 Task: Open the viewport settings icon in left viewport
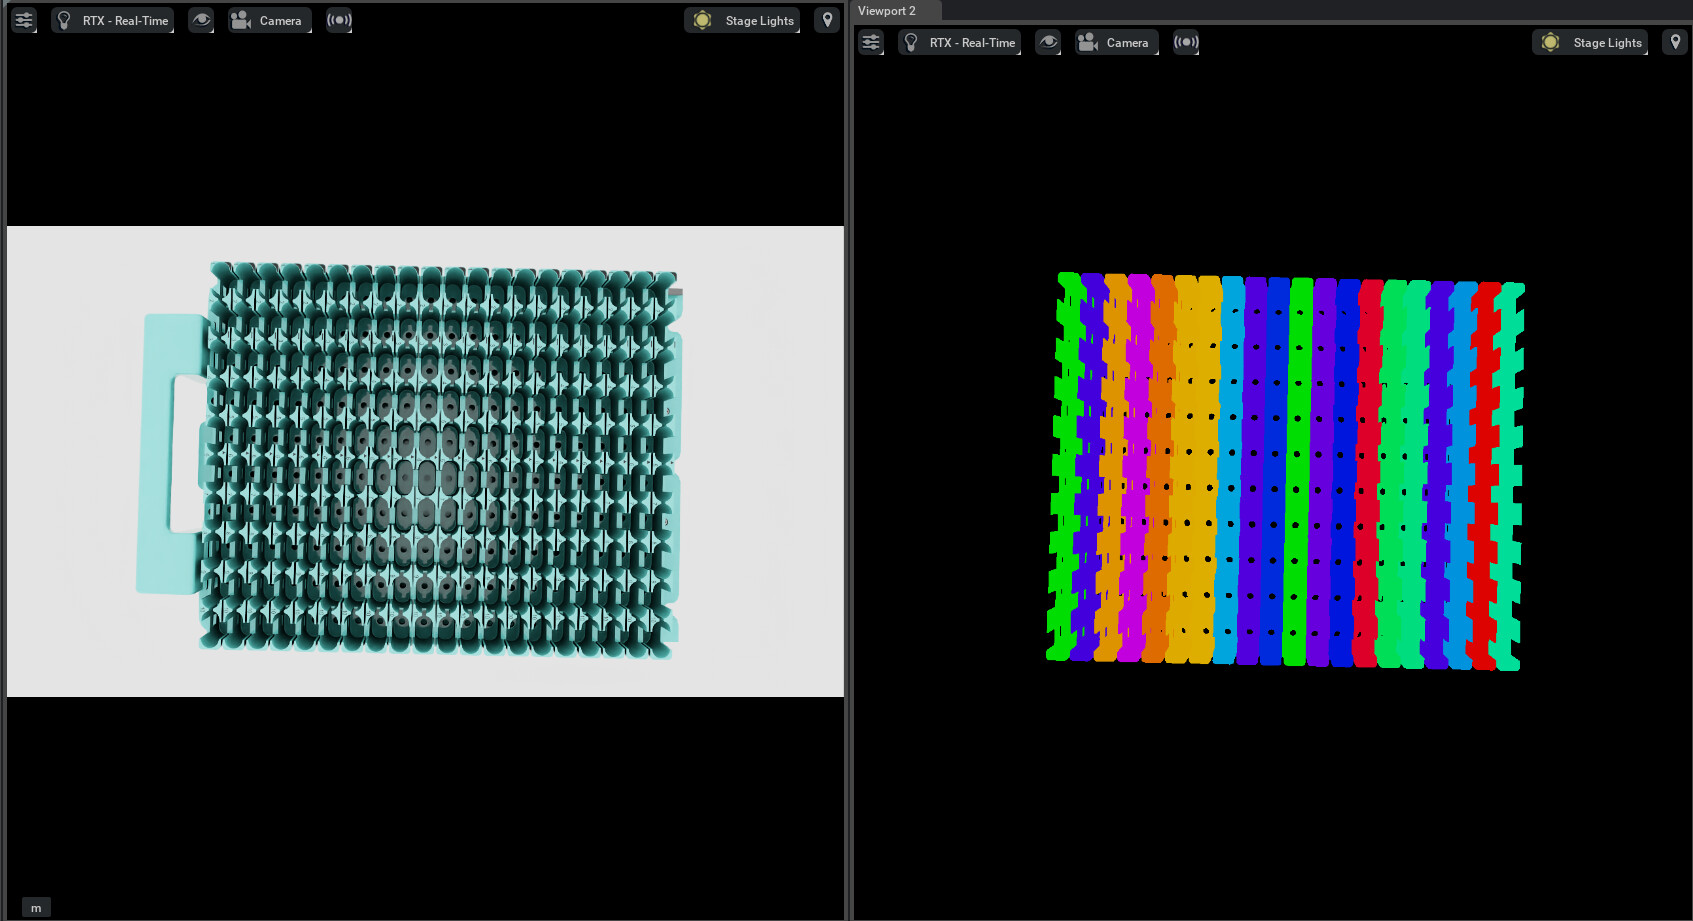tap(23, 19)
